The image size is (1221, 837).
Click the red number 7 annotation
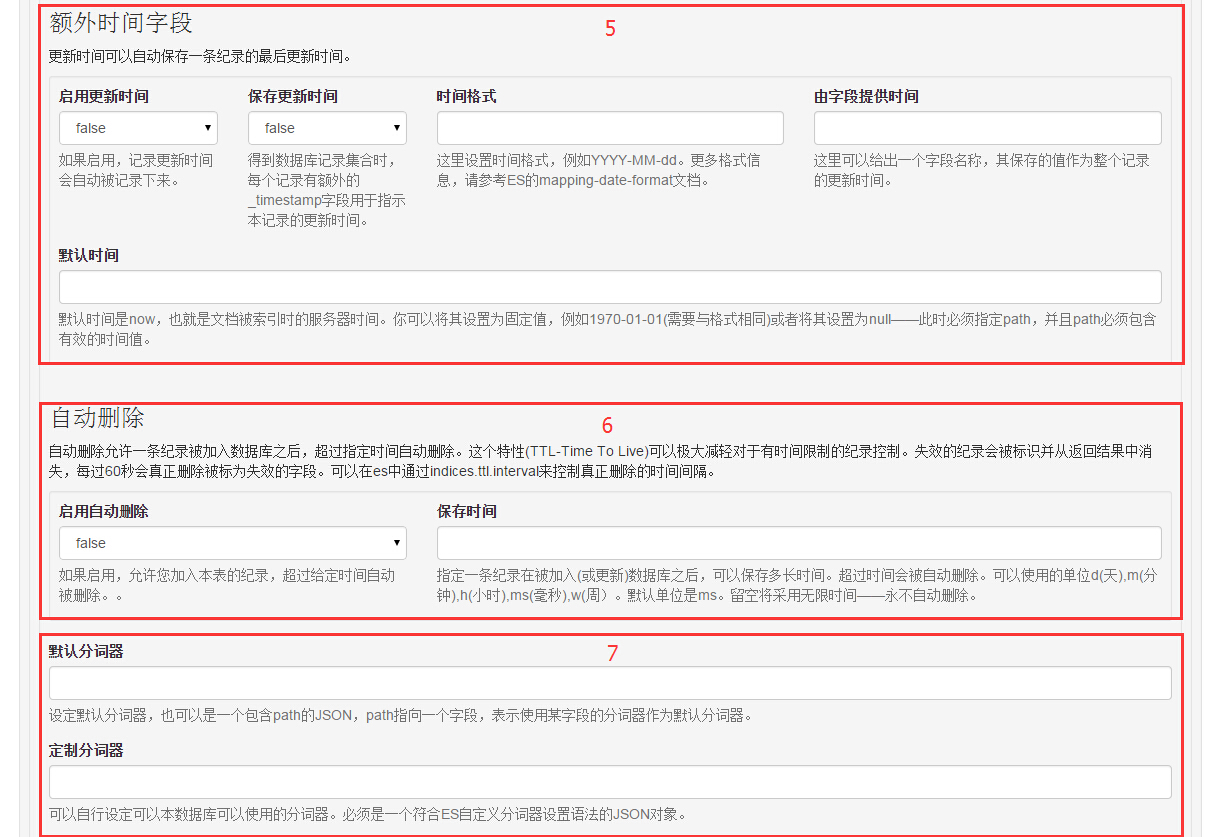pyautogui.click(x=613, y=654)
